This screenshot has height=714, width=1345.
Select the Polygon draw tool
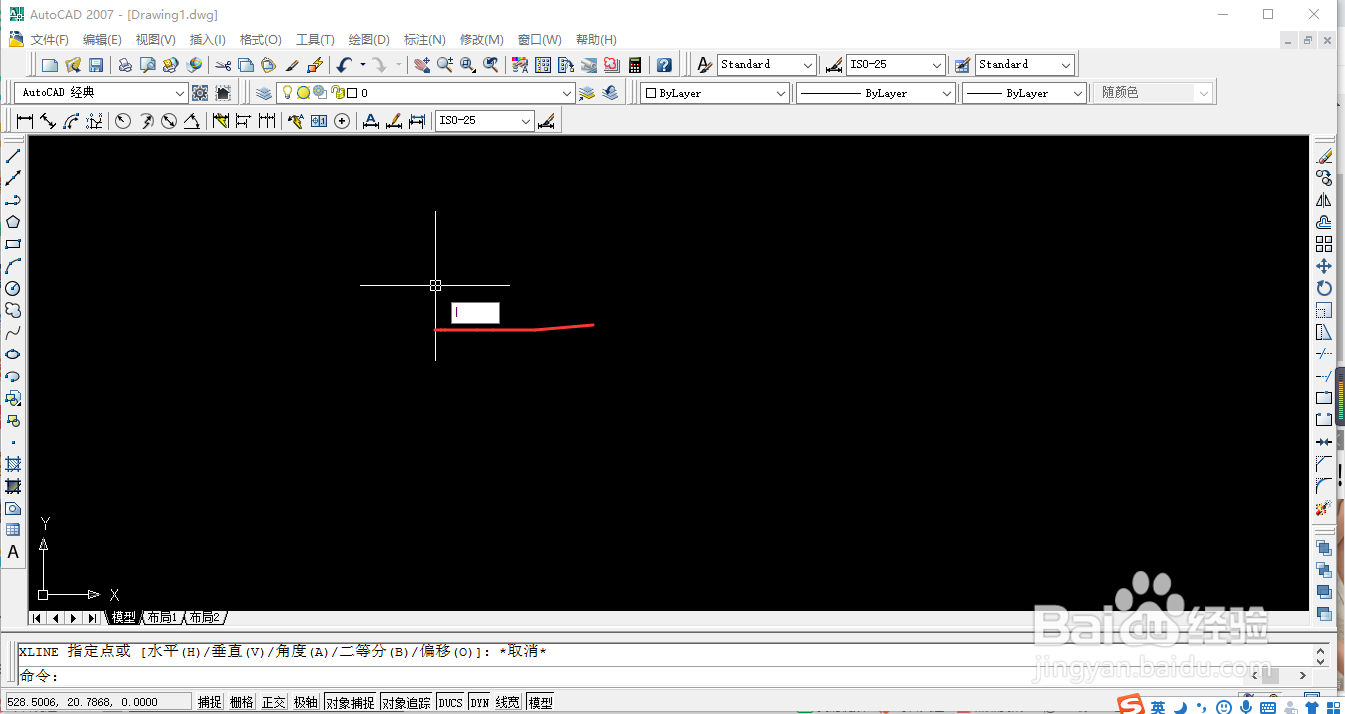(13, 222)
